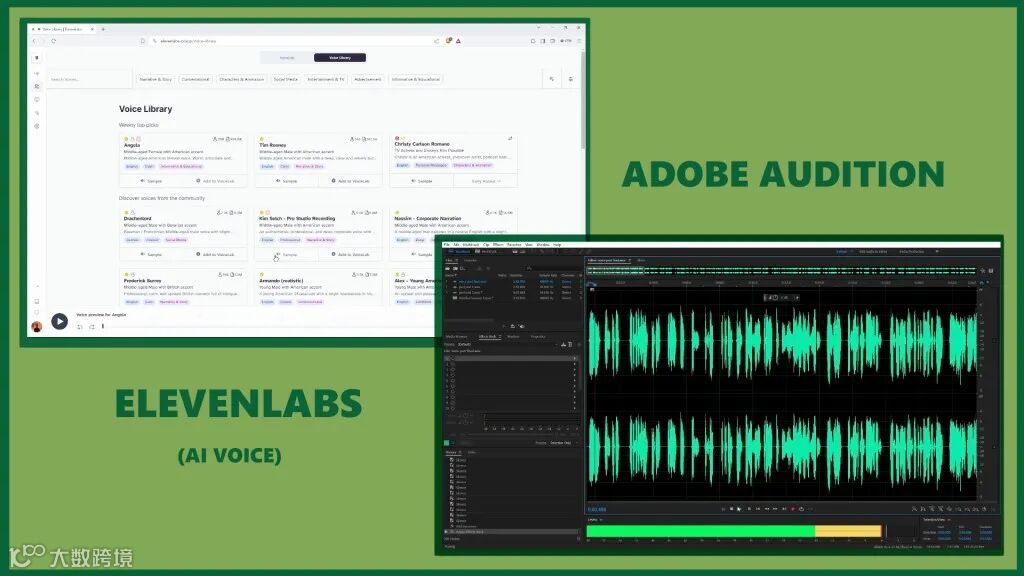Add Angela voice to VoiceLab
This screenshot has height=576, width=1024.
click(216, 181)
